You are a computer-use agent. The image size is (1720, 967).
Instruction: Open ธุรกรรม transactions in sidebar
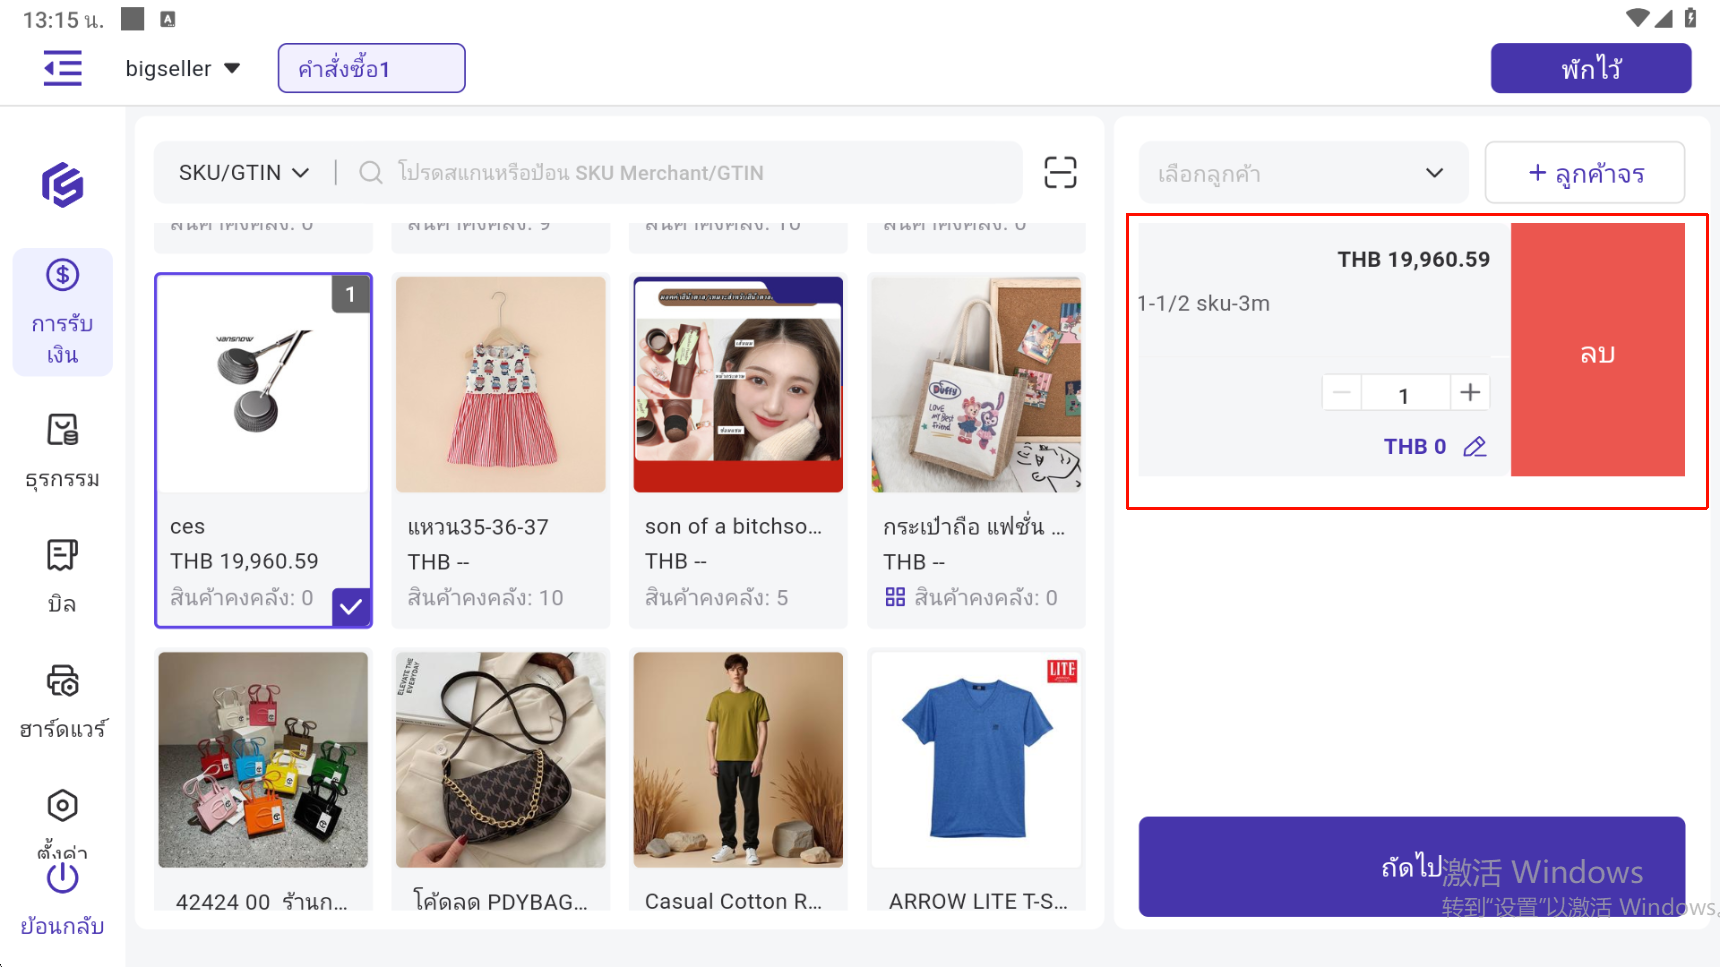62,451
